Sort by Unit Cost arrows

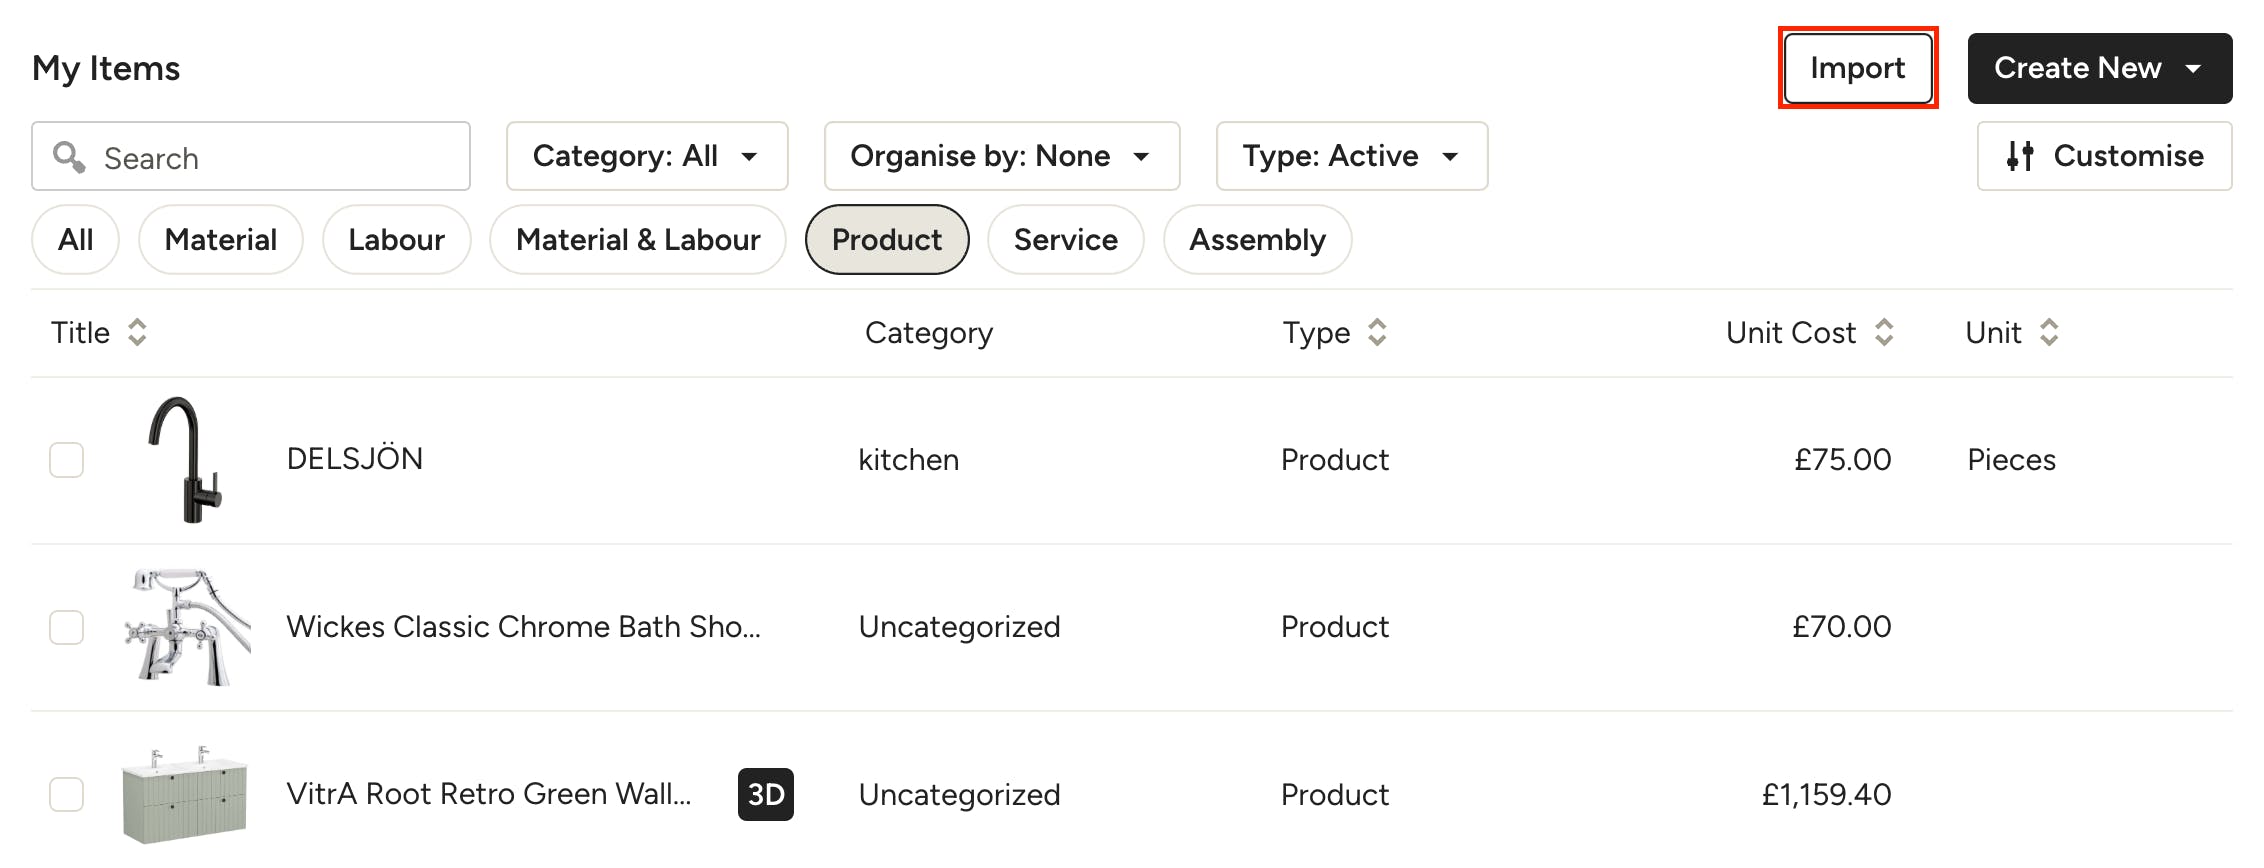pyautogui.click(x=1884, y=333)
